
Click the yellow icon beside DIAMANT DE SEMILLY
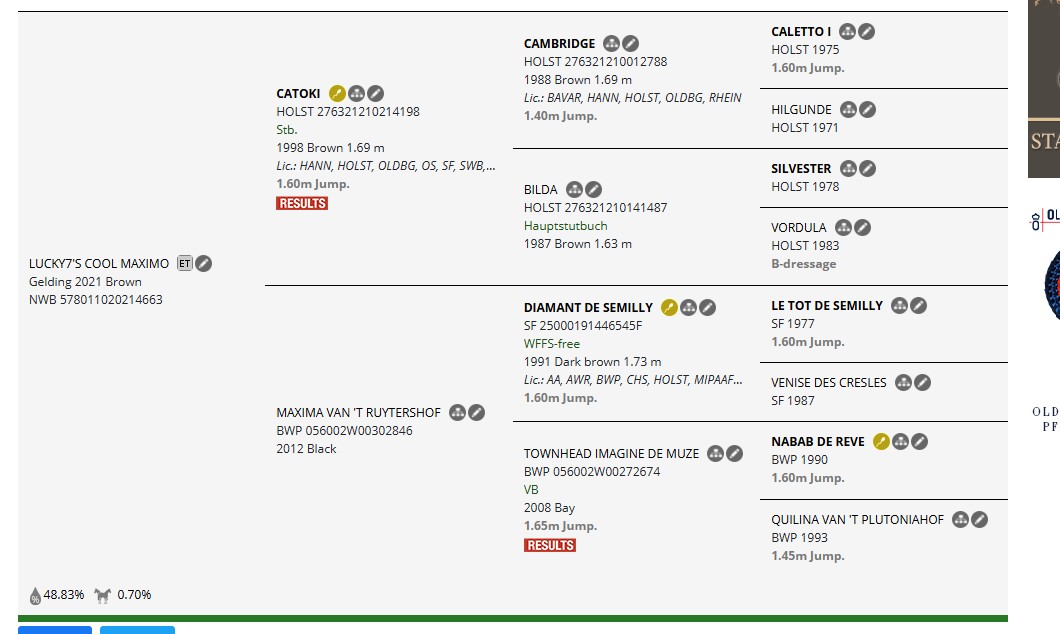click(x=669, y=308)
